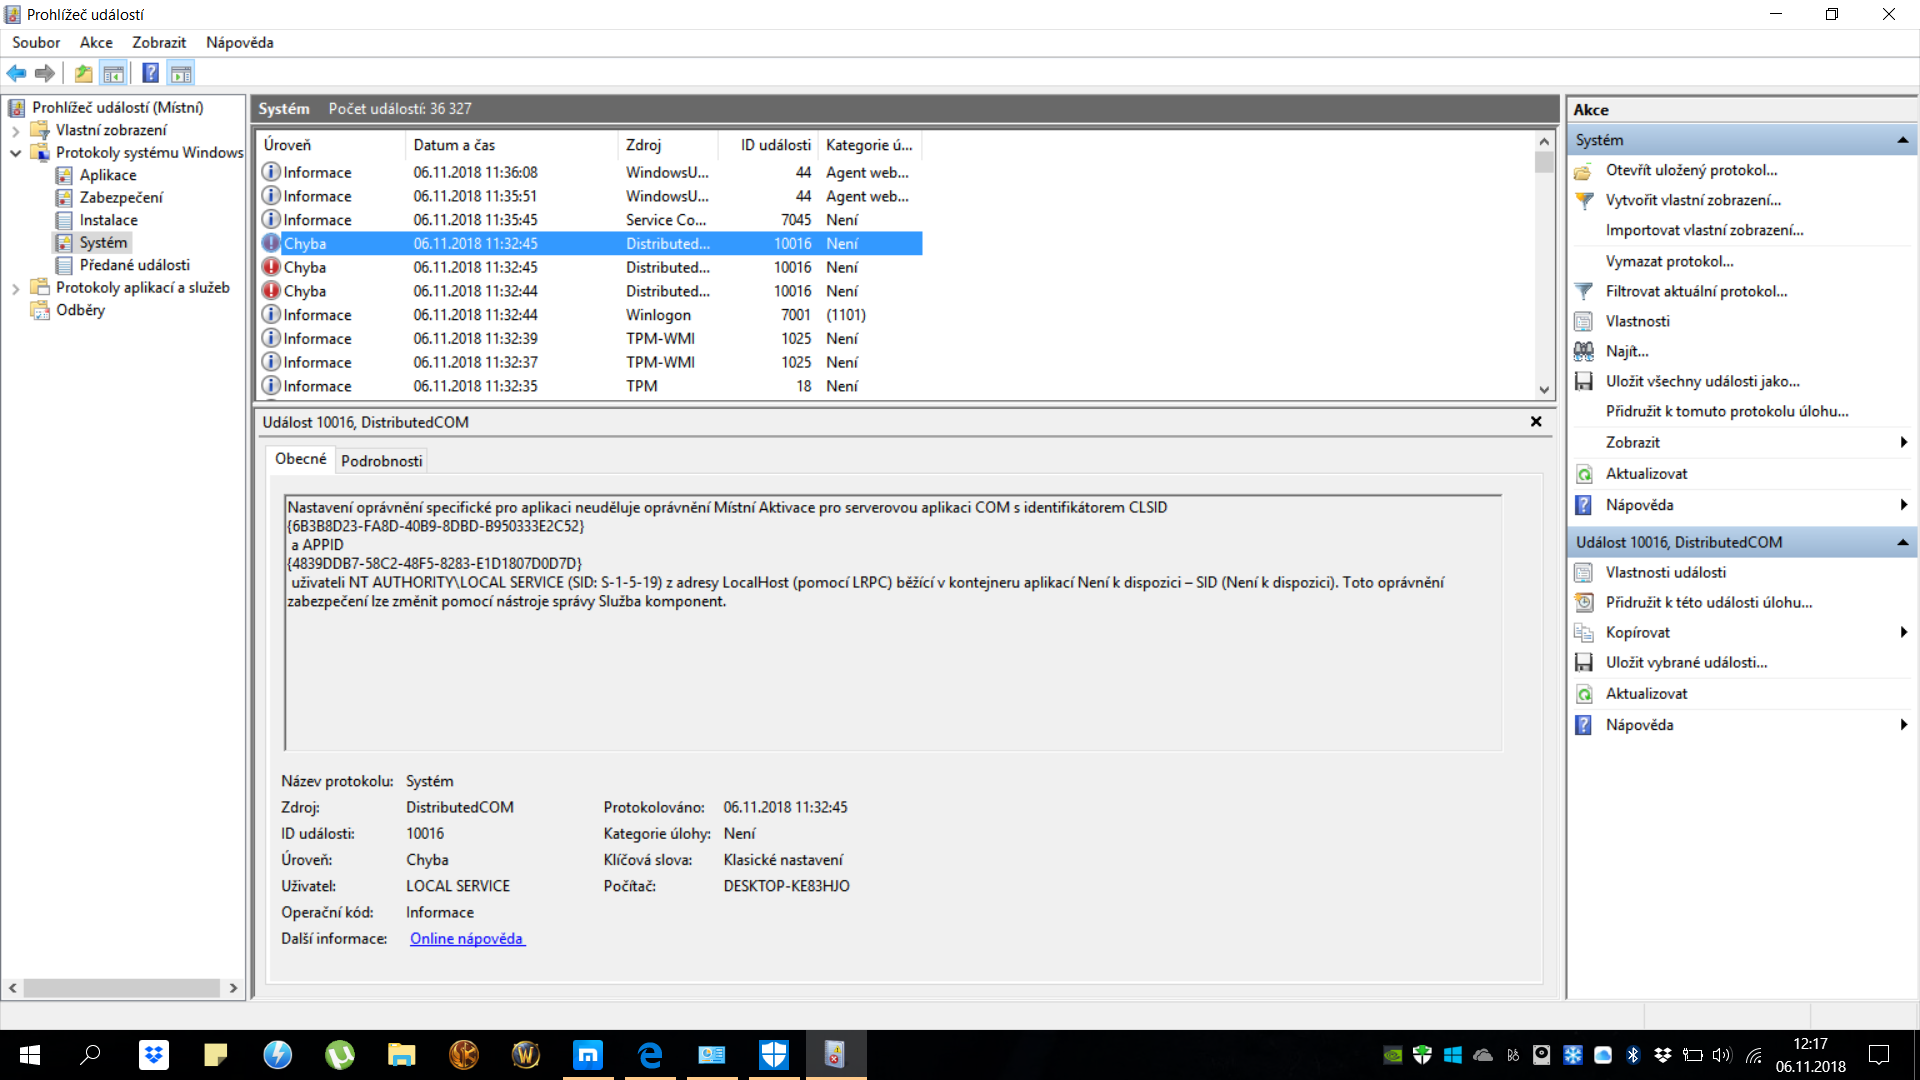Viewport: 1920px width, 1080px height.
Task: Click the Event Properties icon in Actions
Action: 1584,572
